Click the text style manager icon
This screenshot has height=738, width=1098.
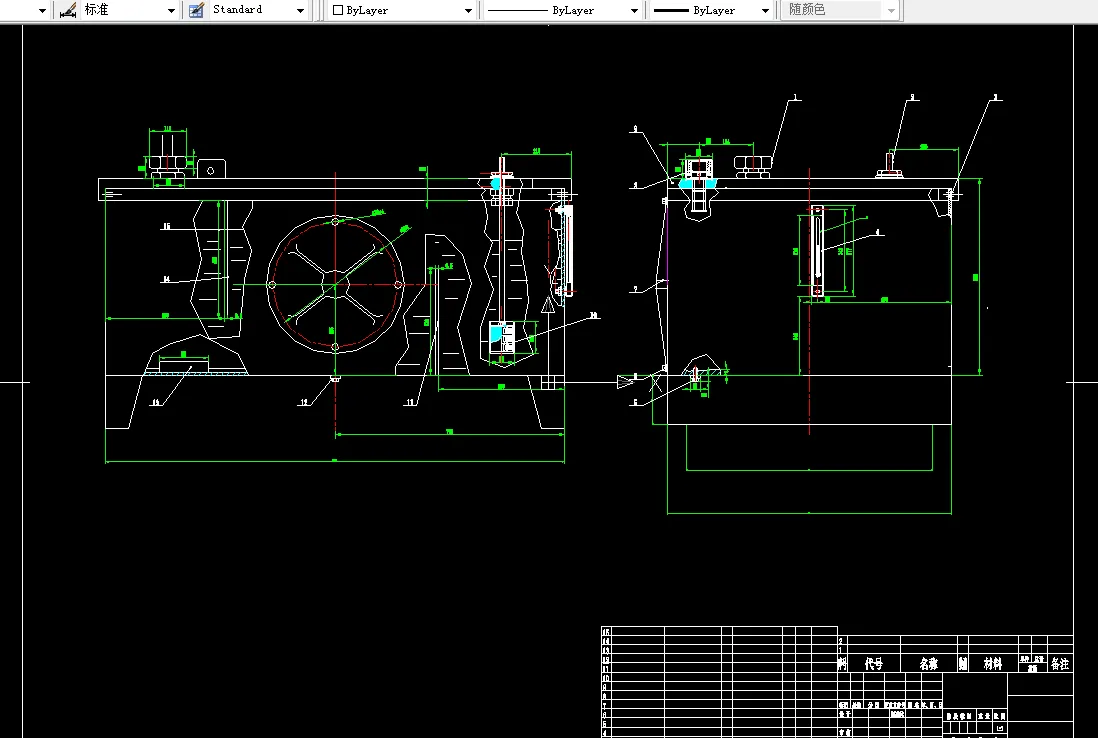(197, 11)
